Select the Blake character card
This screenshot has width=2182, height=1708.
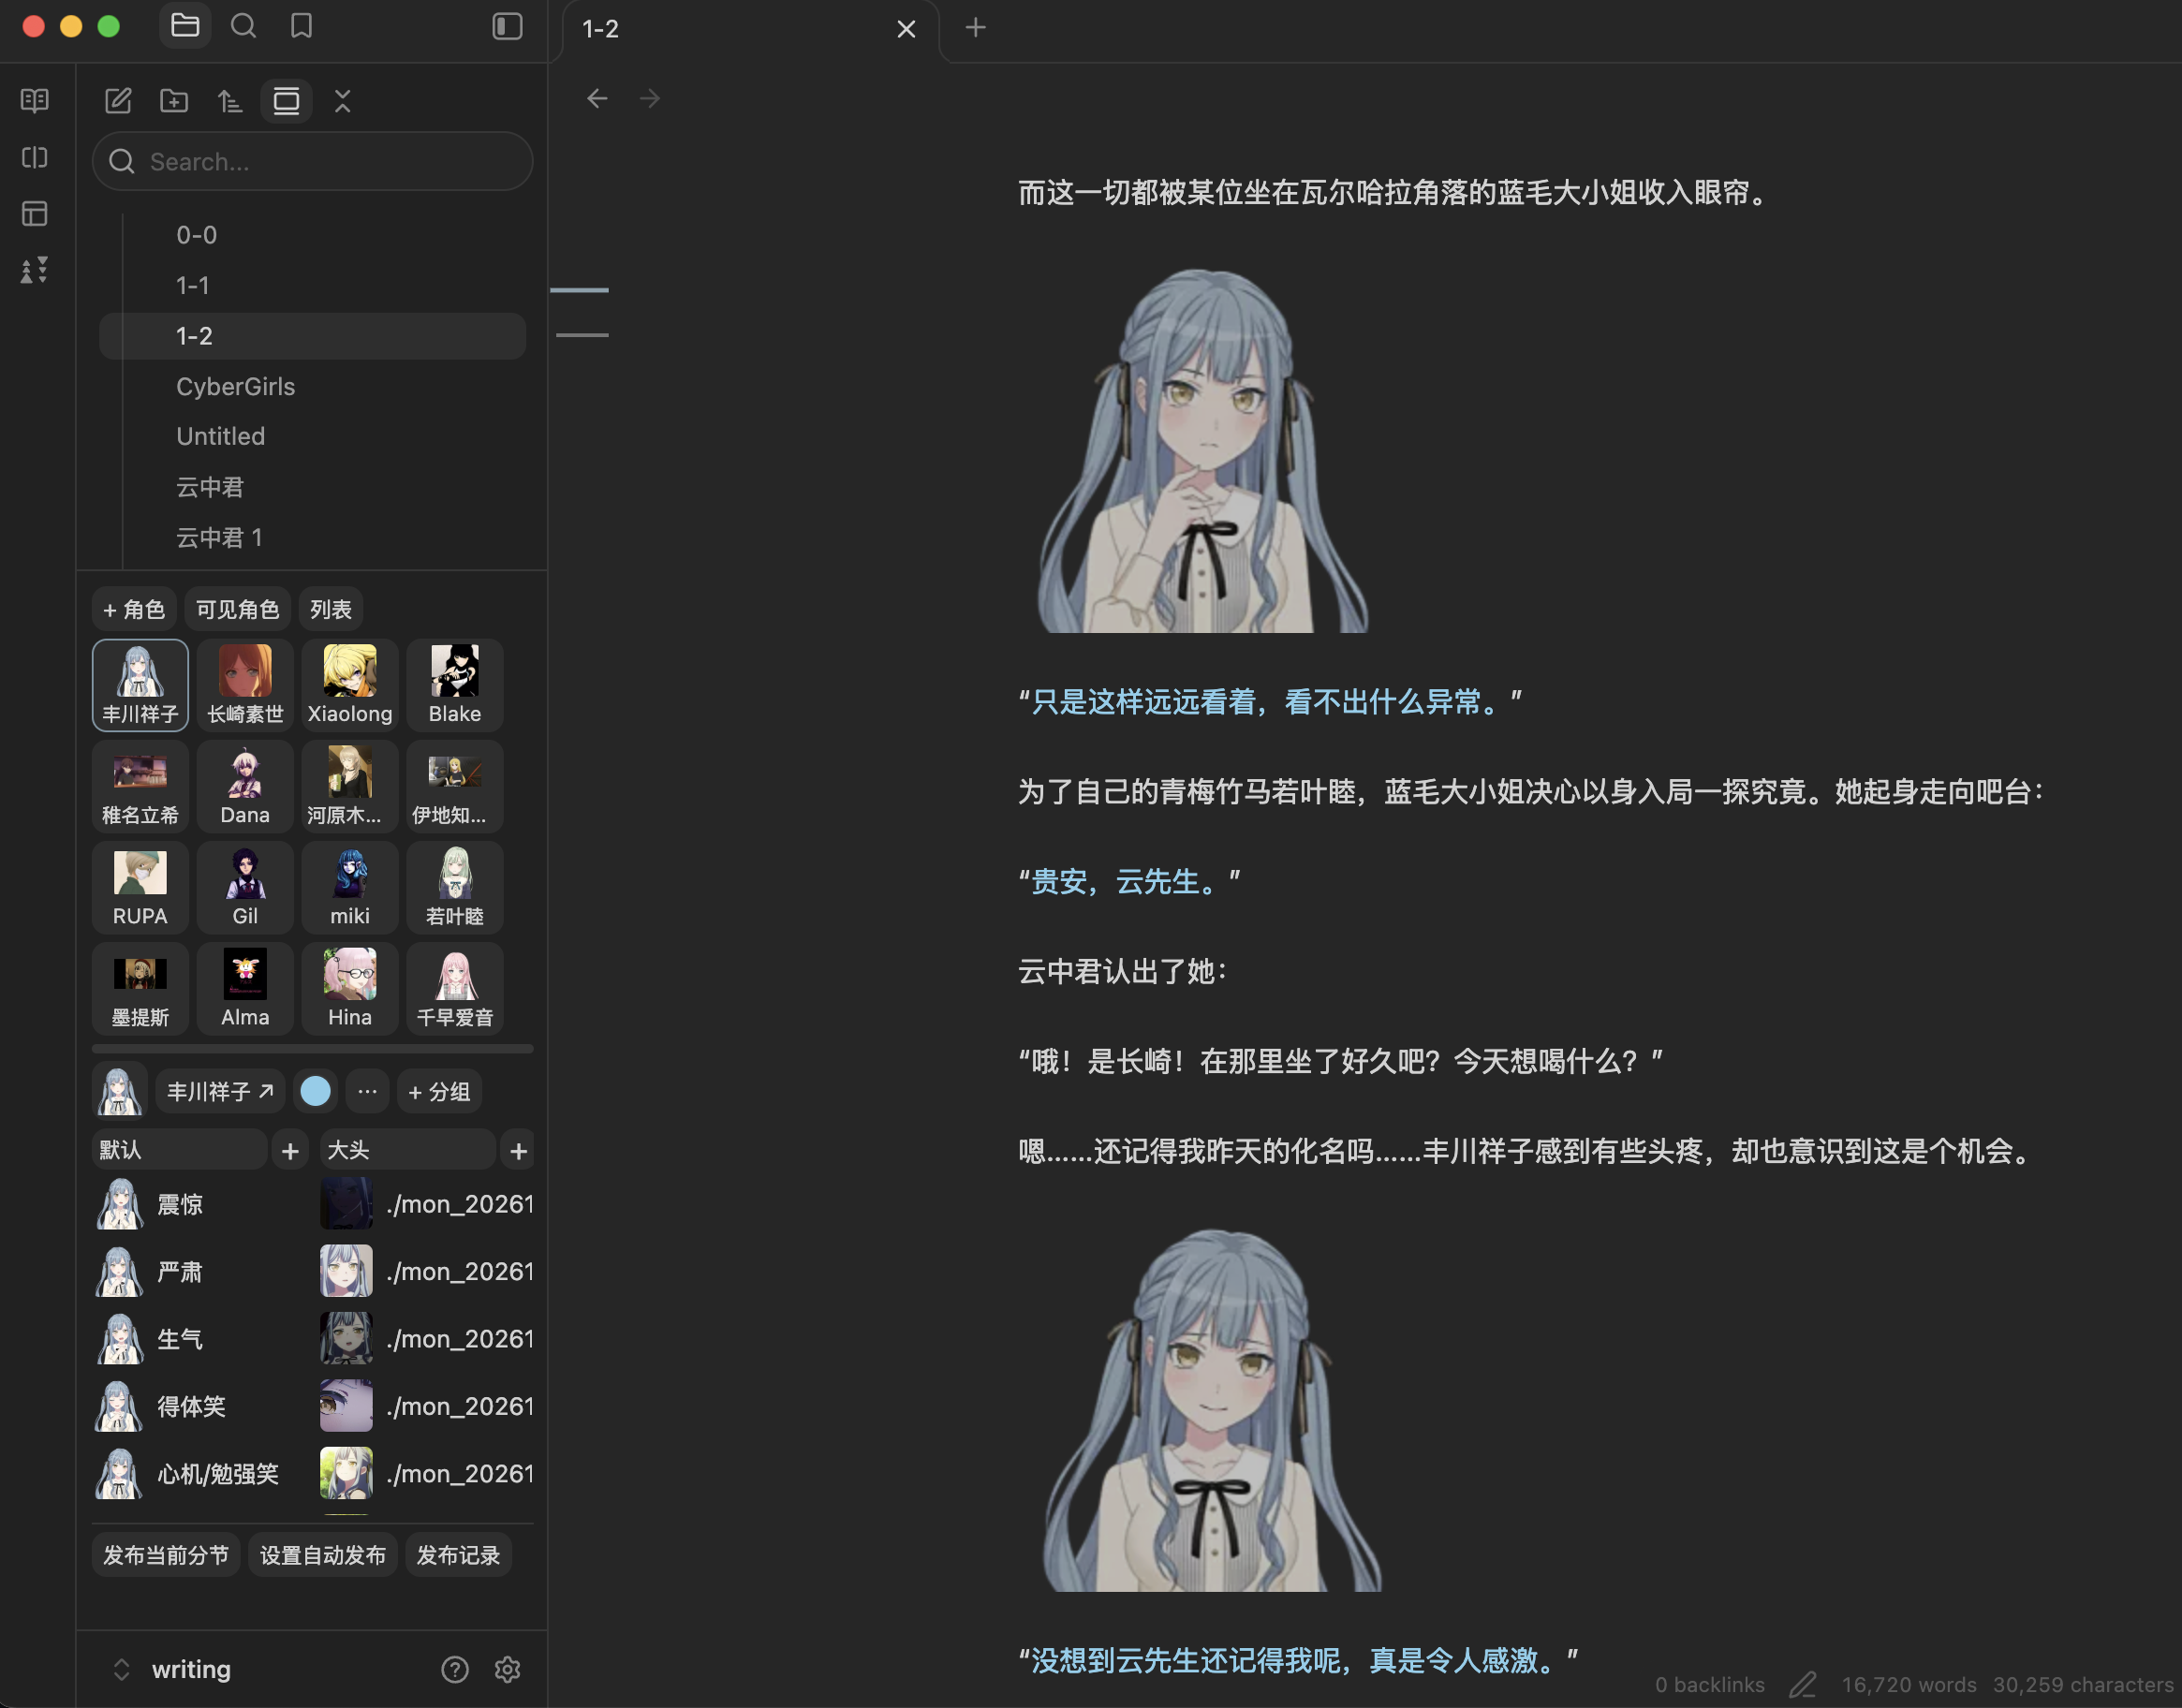coord(455,685)
